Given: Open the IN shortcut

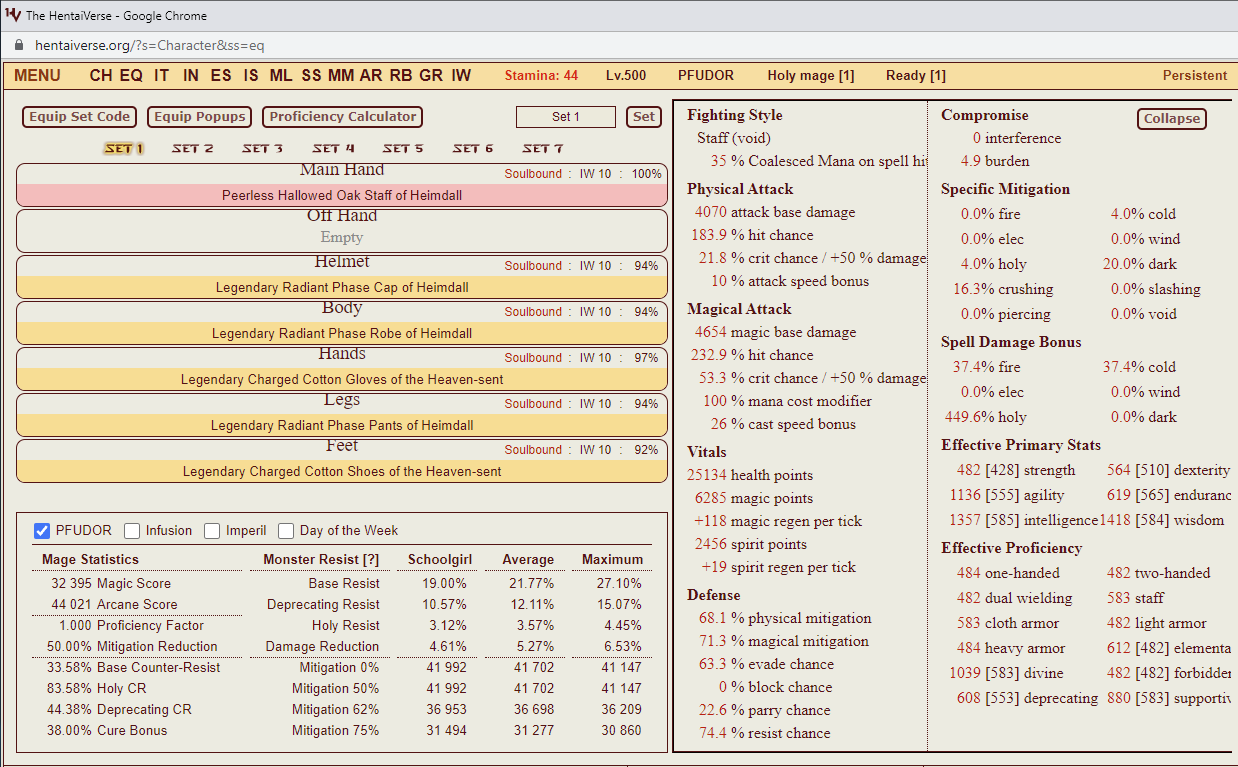Looking at the screenshot, I should coord(191,76).
